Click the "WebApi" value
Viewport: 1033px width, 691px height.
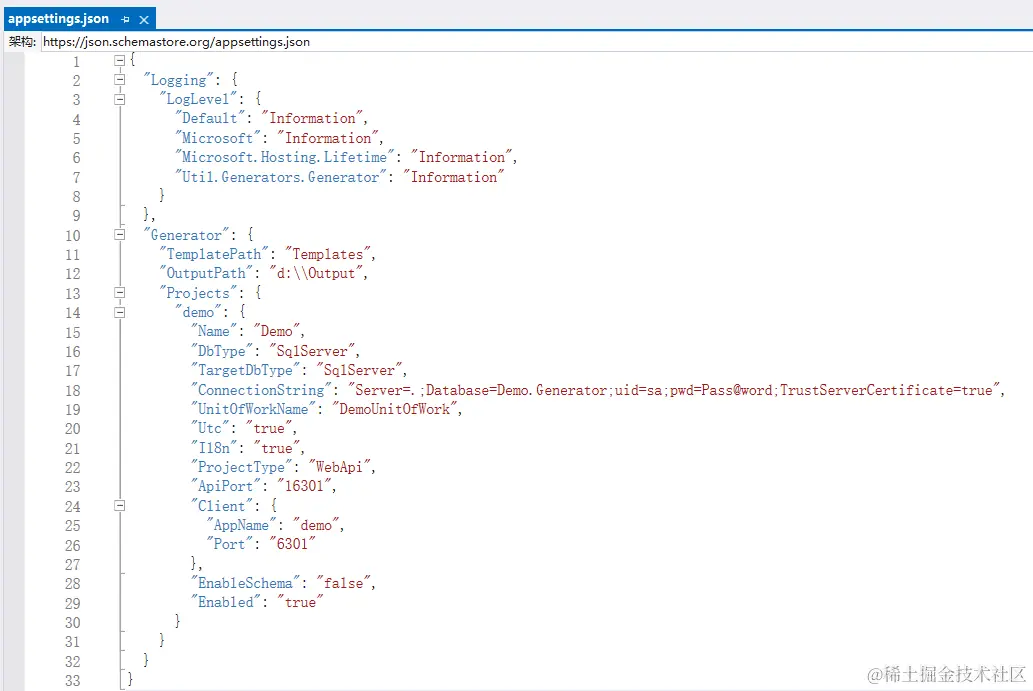pyautogui.click(x=339, y=467)
